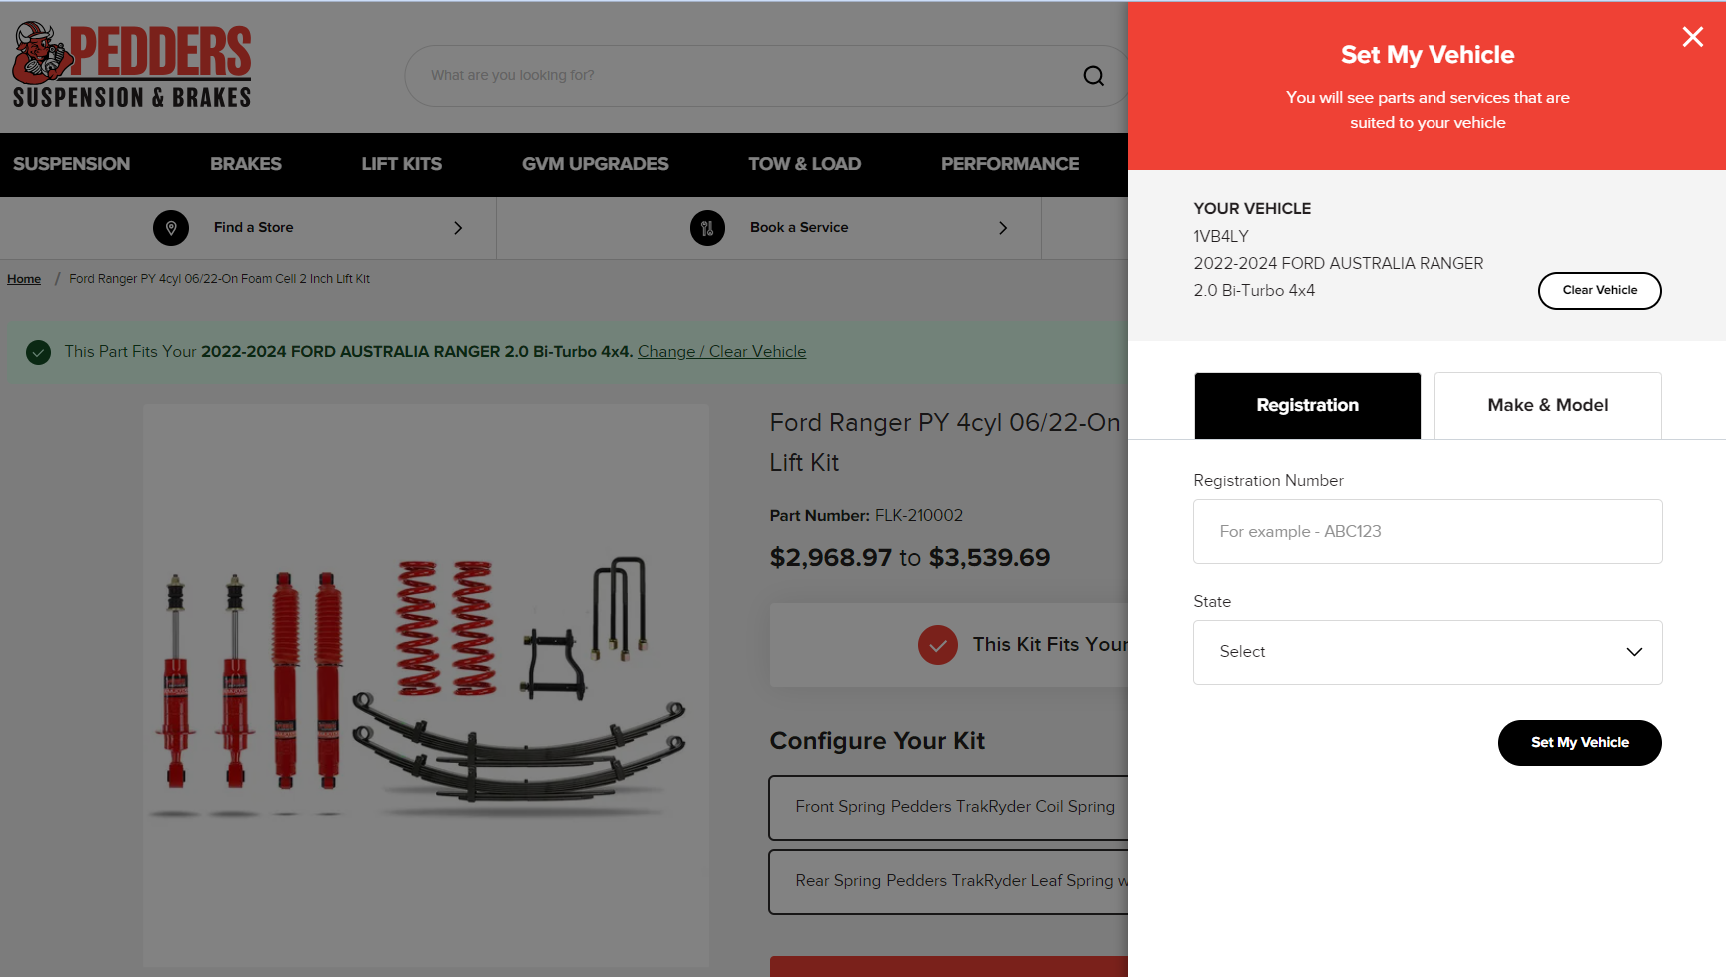Screen dimensions: 1726x977
Task: Open the Brakes menu
Action: pyautogui.click(x=246, y=164)
